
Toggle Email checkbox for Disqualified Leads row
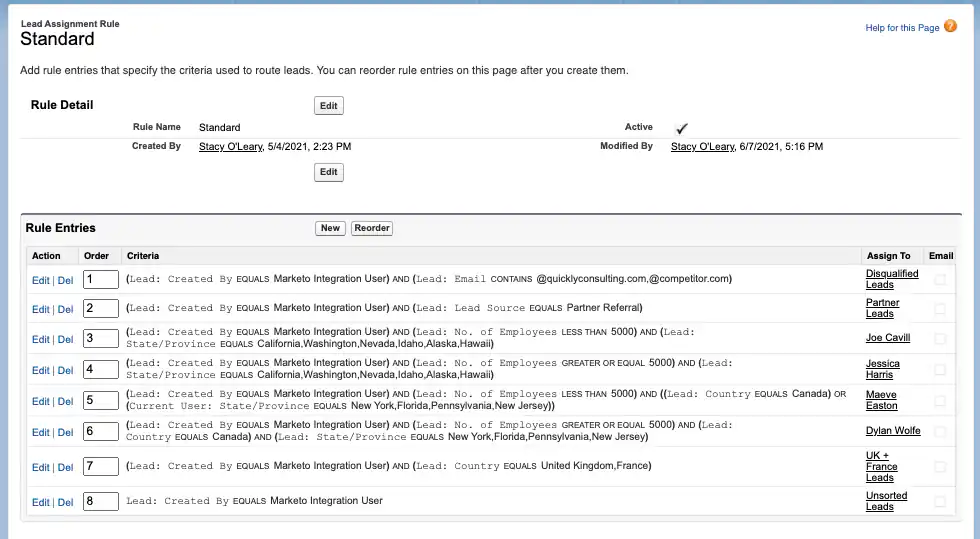[x=939, y=280]
